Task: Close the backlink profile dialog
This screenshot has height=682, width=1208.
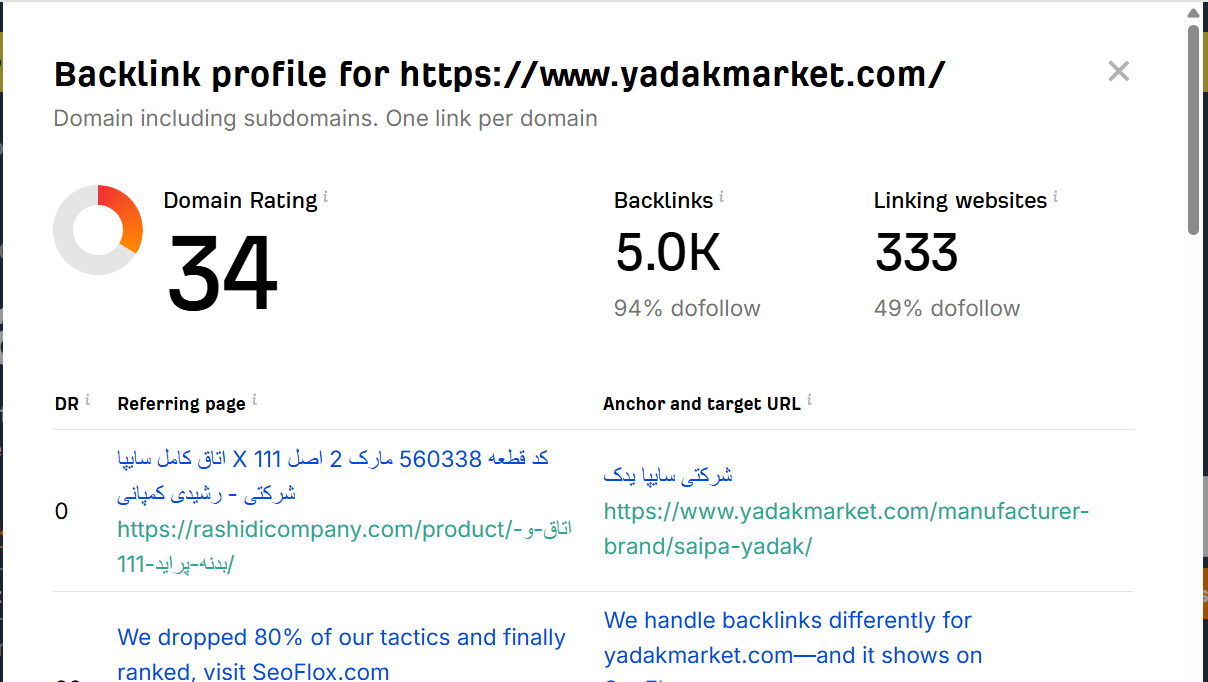Action: pos(1118,71)
